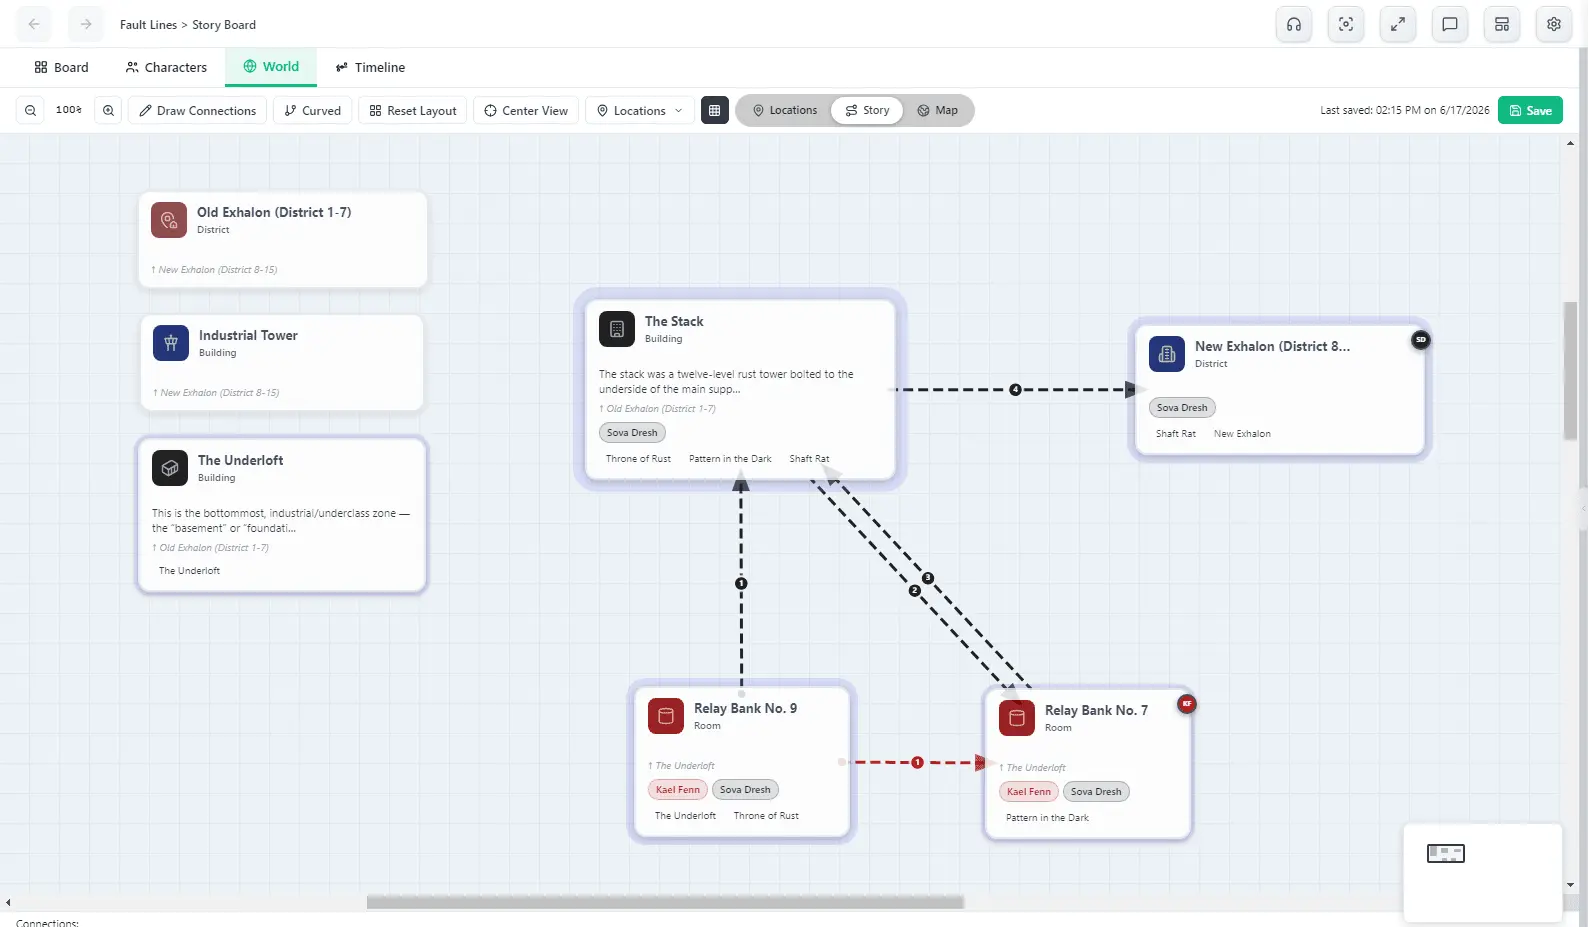Click the green Save button
Screen dimensions: 1588x927
tap(1530, 111)
